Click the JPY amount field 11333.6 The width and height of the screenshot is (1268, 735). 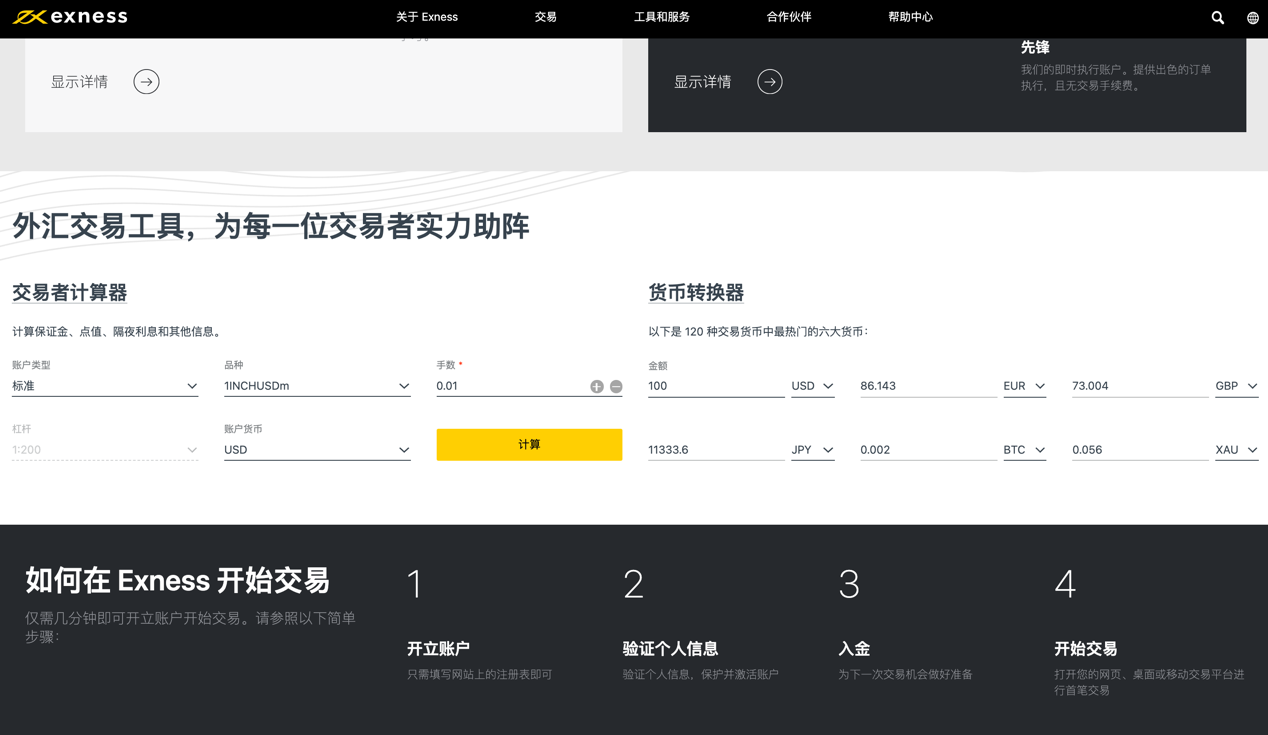coord(716,450)
